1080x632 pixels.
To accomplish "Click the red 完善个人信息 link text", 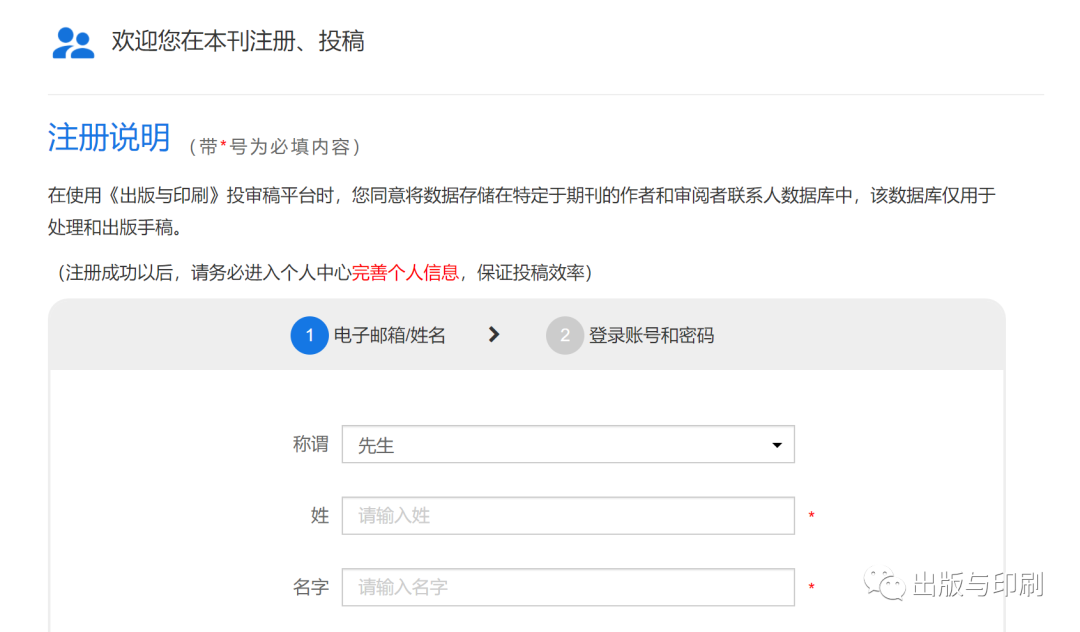I will pos(405,273).
